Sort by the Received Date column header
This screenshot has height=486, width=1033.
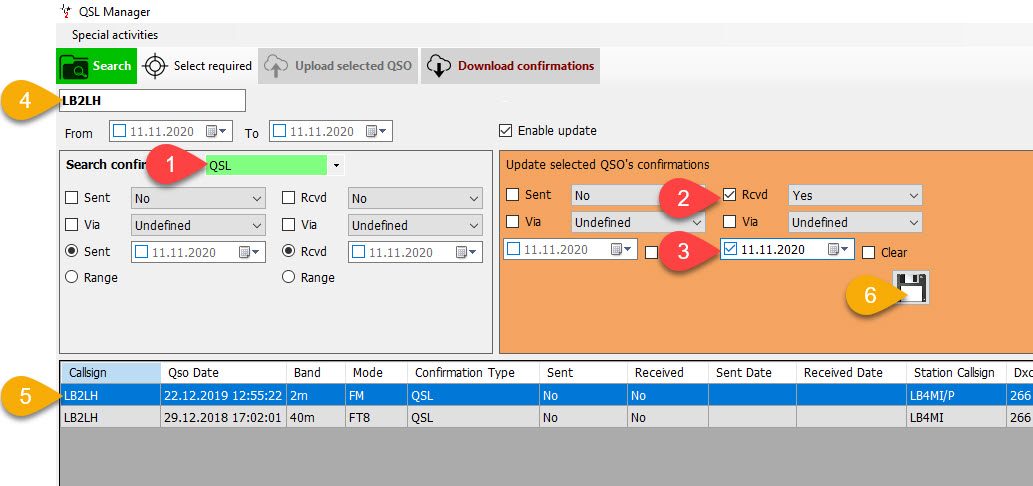851,373
